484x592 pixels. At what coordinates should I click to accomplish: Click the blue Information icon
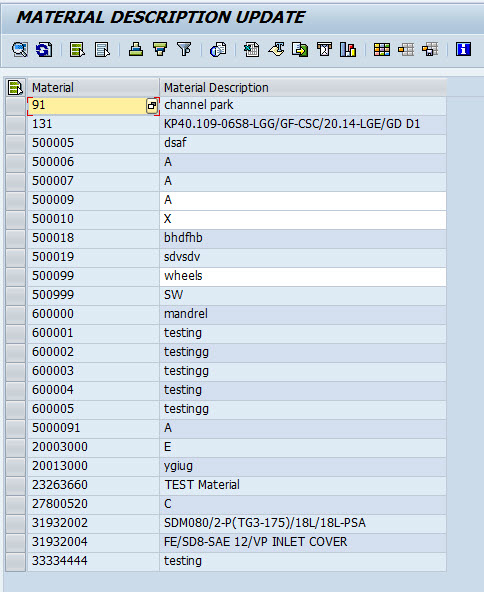pos(463,49)
